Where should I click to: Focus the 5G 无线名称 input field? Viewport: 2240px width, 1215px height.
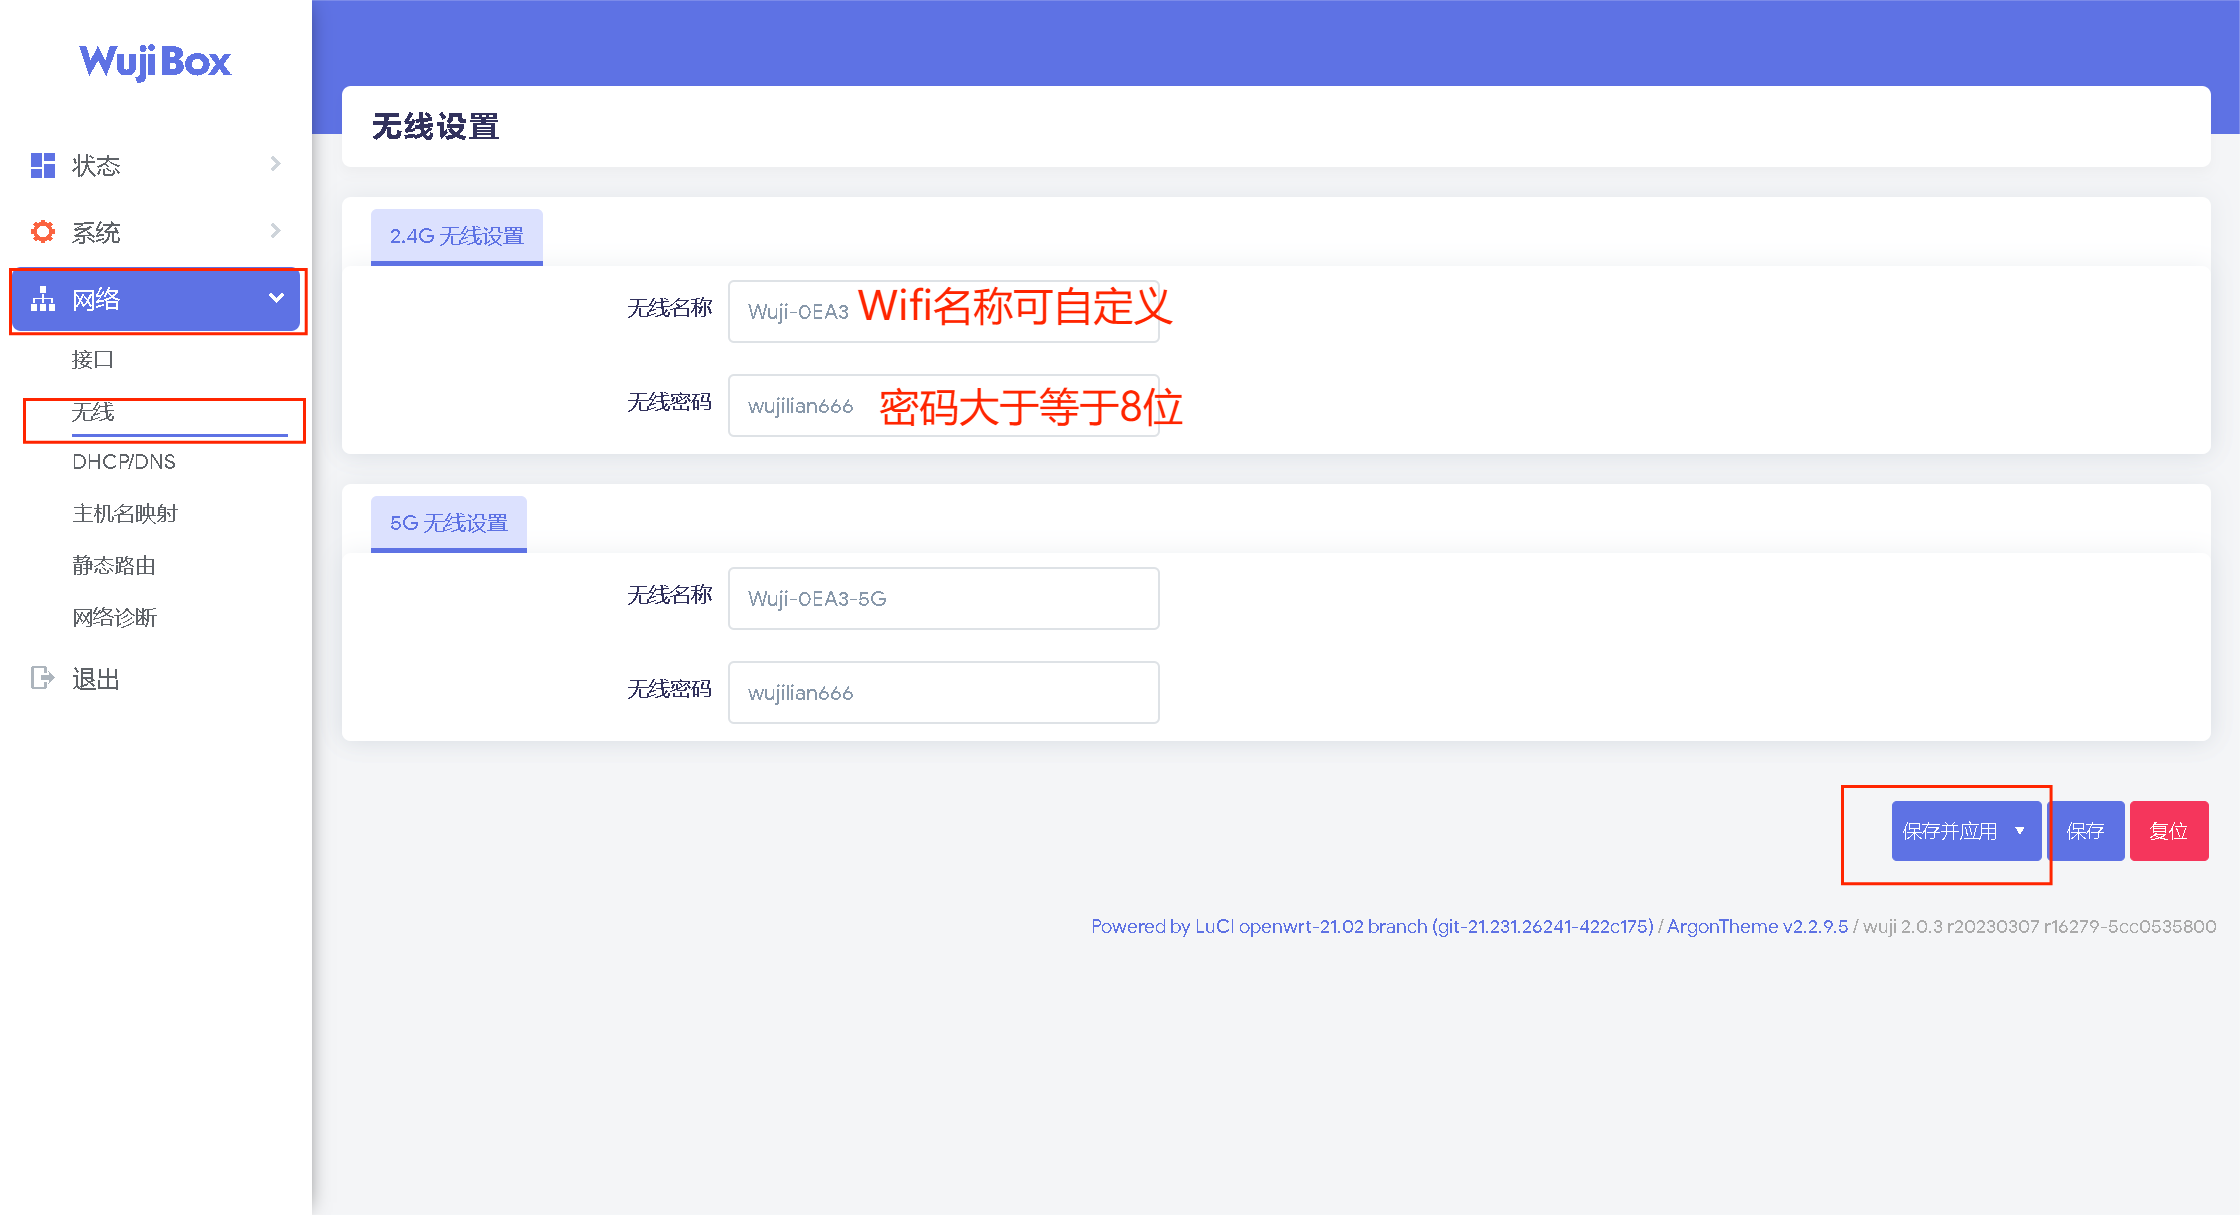click(x=943, y=598)
